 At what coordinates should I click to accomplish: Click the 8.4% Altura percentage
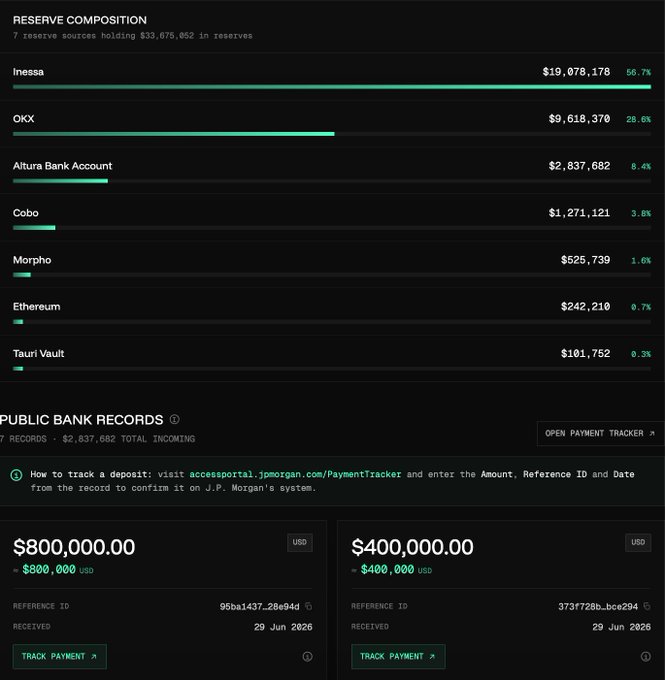[x=641, y=167]
